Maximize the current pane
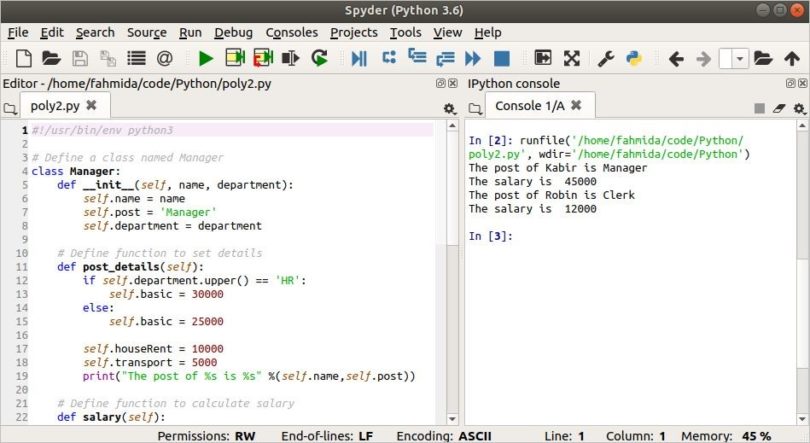The width and height of the screenshot is (810, 443). 543,58
